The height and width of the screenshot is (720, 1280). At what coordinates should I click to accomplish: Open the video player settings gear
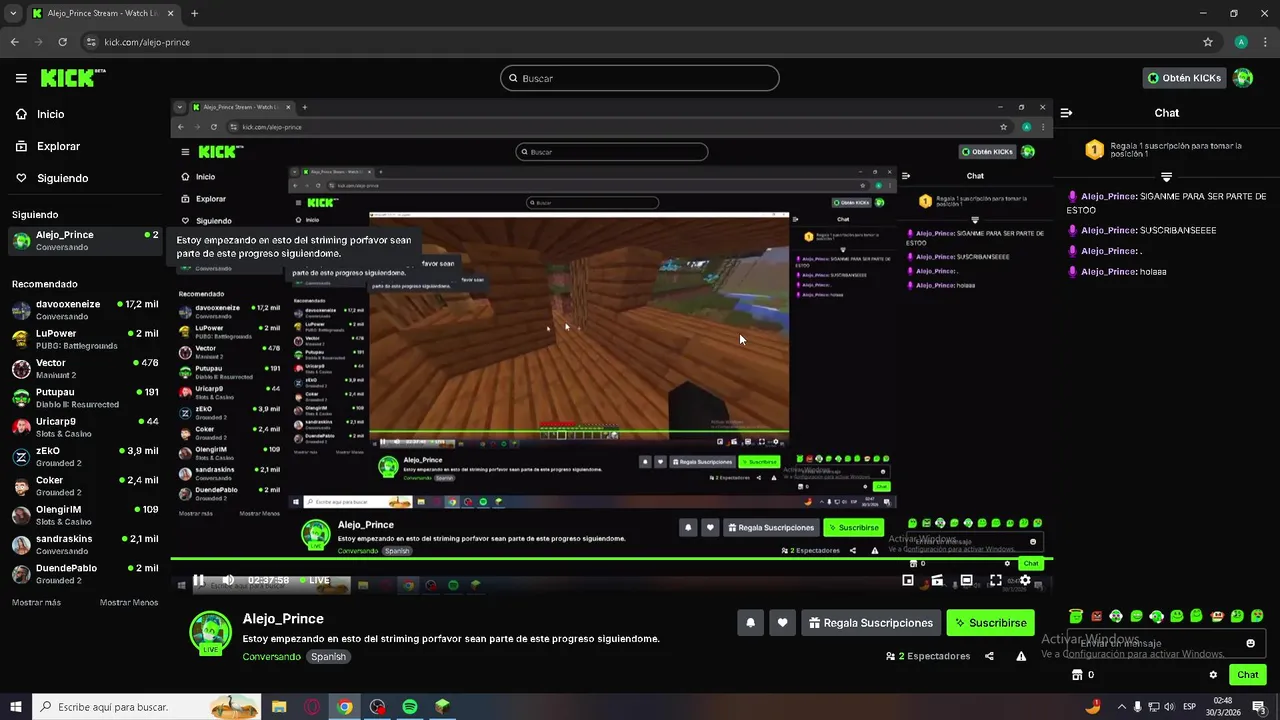1025,580
